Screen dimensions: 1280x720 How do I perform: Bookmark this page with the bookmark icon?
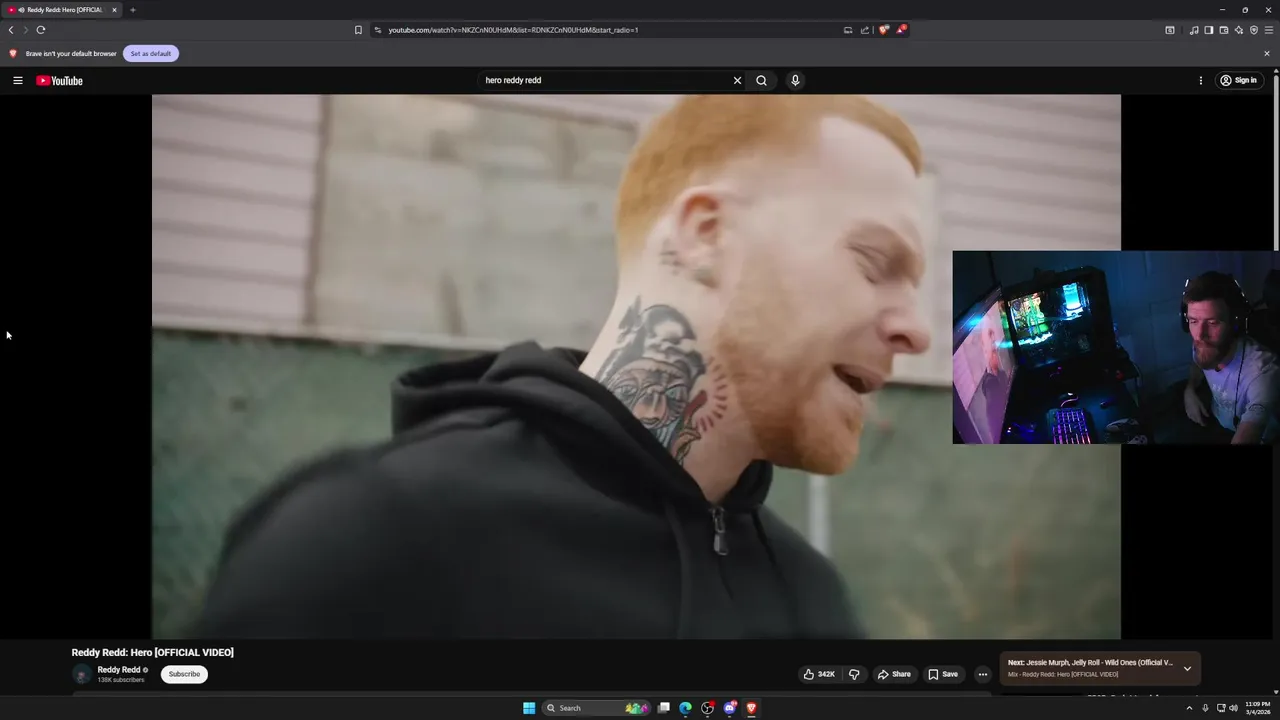(x=358, y=30)
